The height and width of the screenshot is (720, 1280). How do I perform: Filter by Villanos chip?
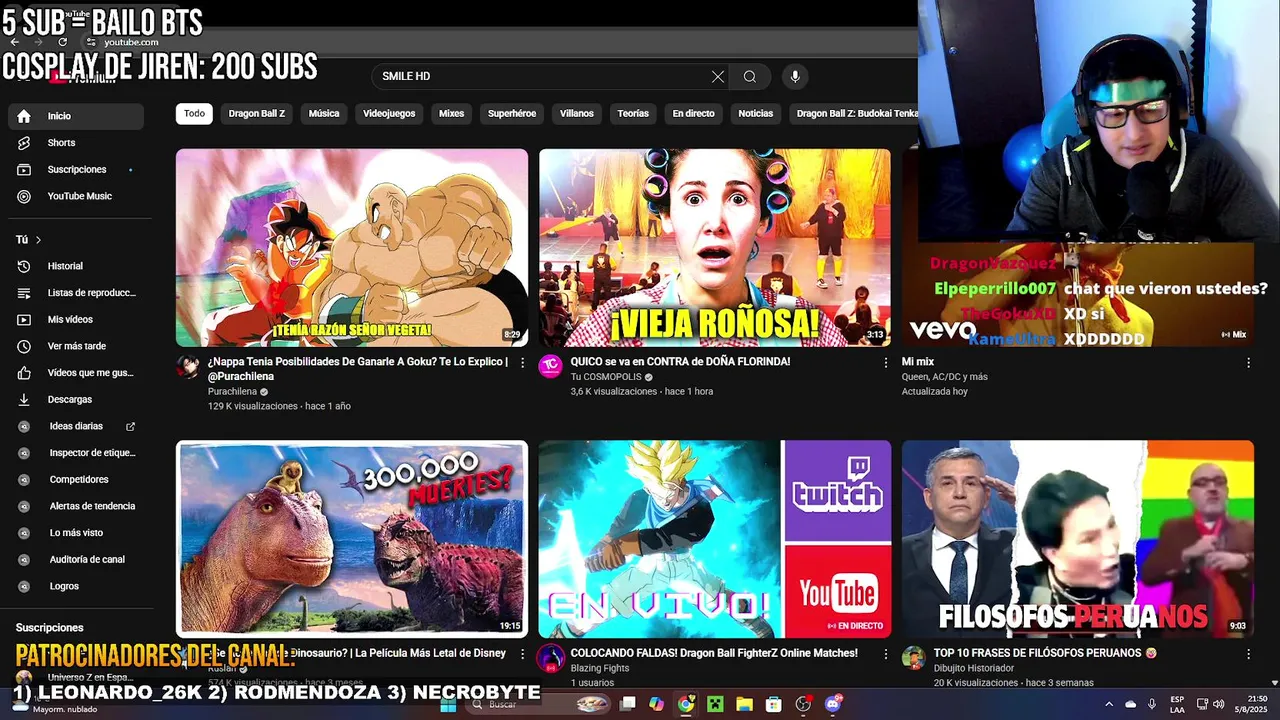coord(577,114)
